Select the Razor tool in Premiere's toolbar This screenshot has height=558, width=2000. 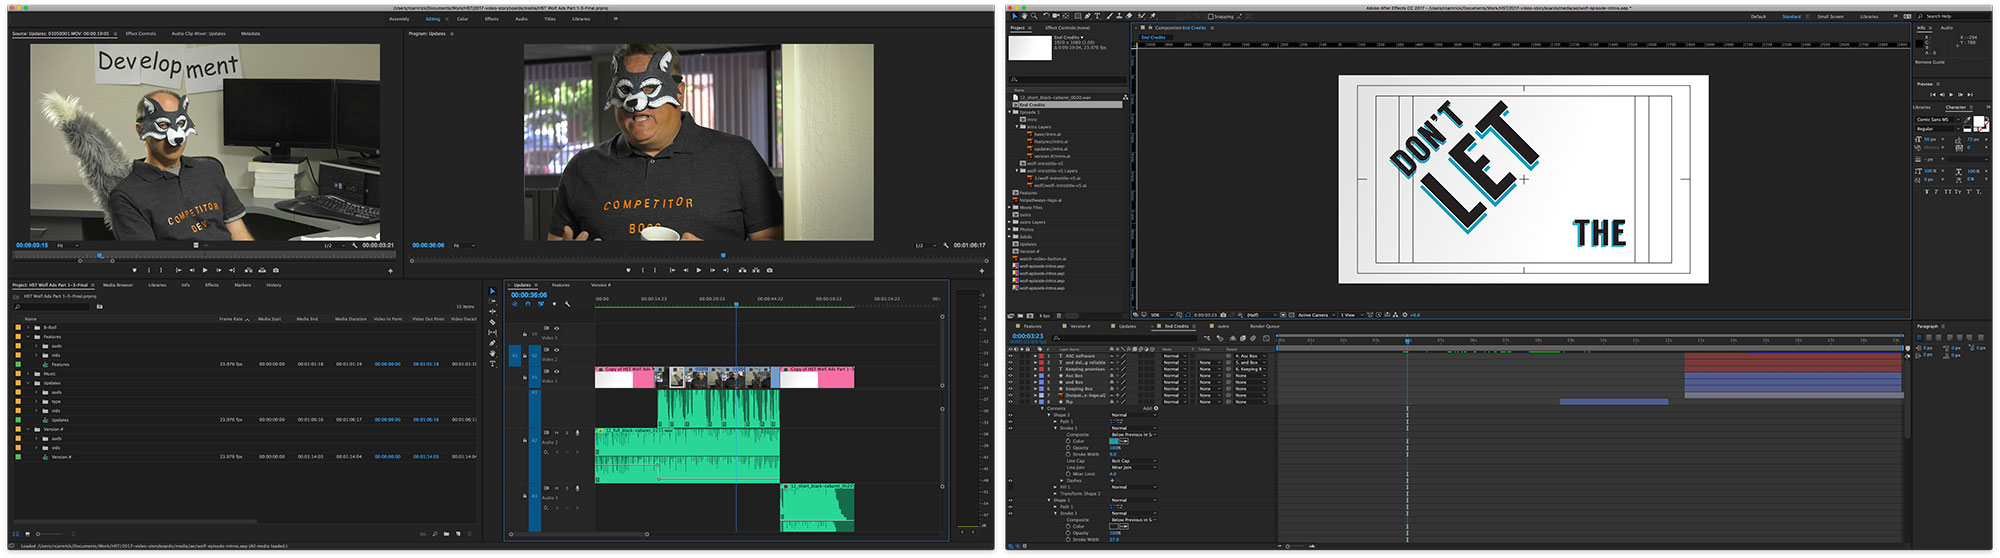tap(492, 322)
